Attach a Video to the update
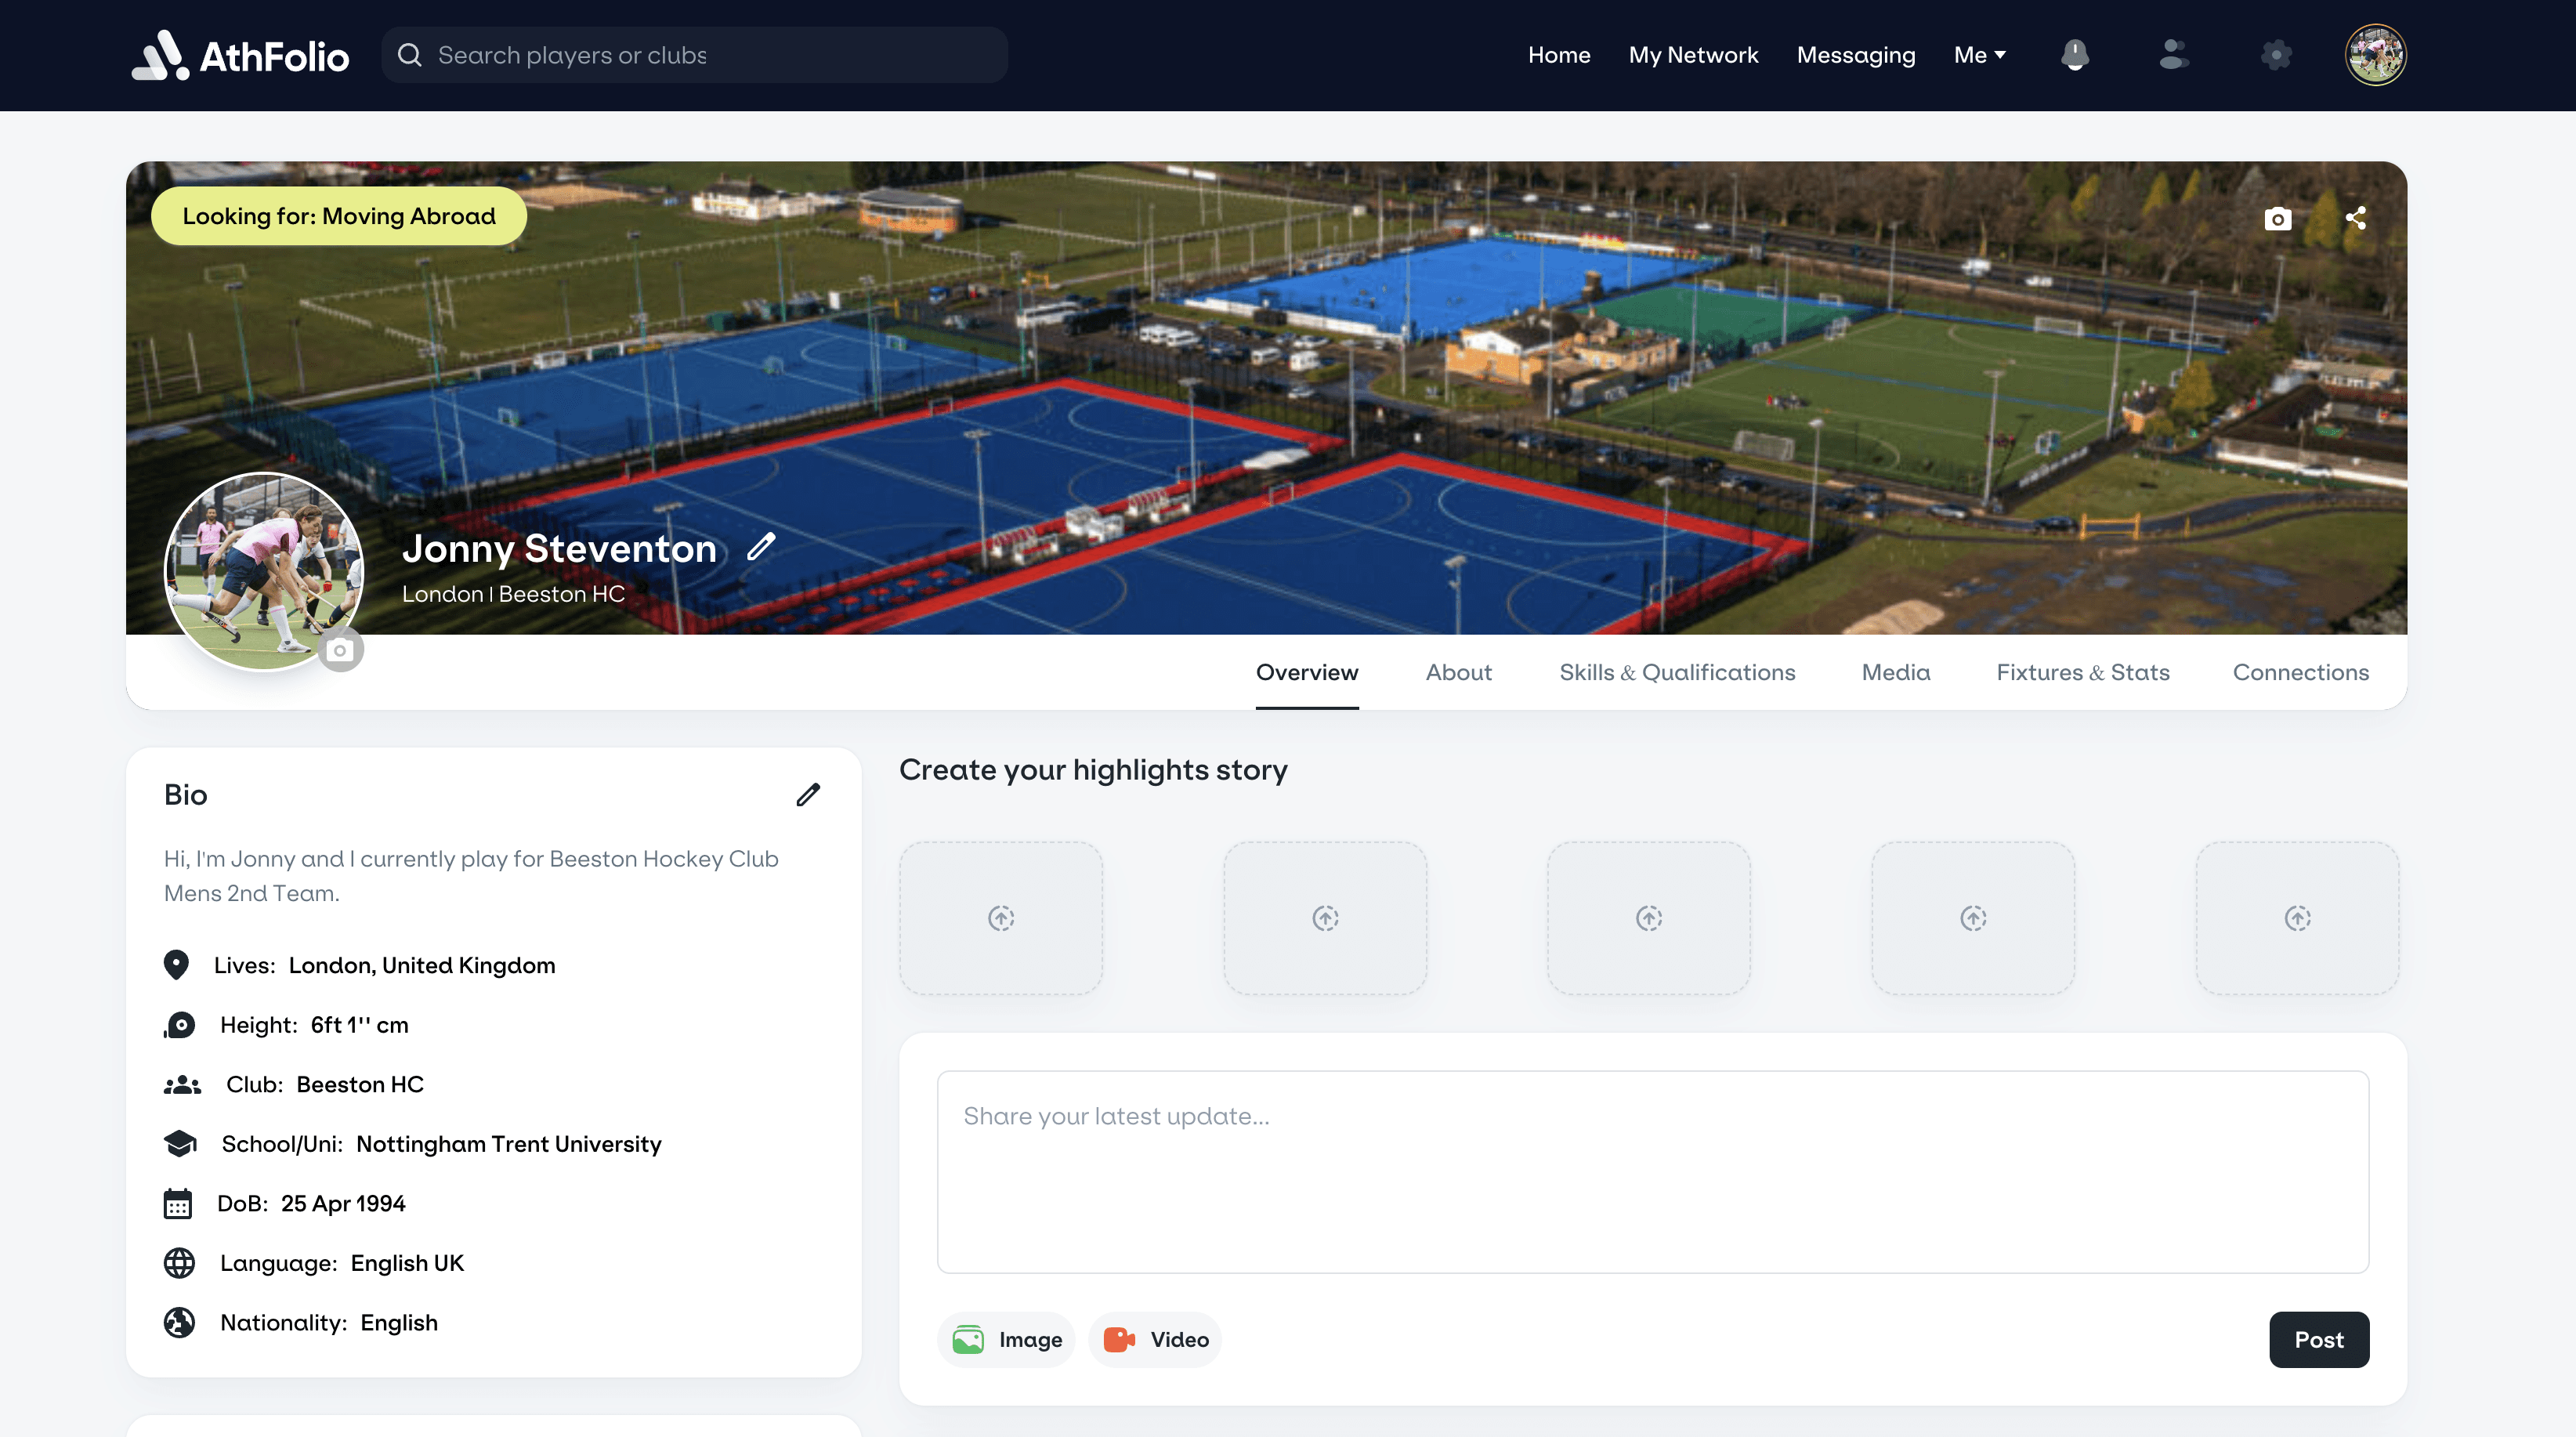 [x=1155, y=1340]
